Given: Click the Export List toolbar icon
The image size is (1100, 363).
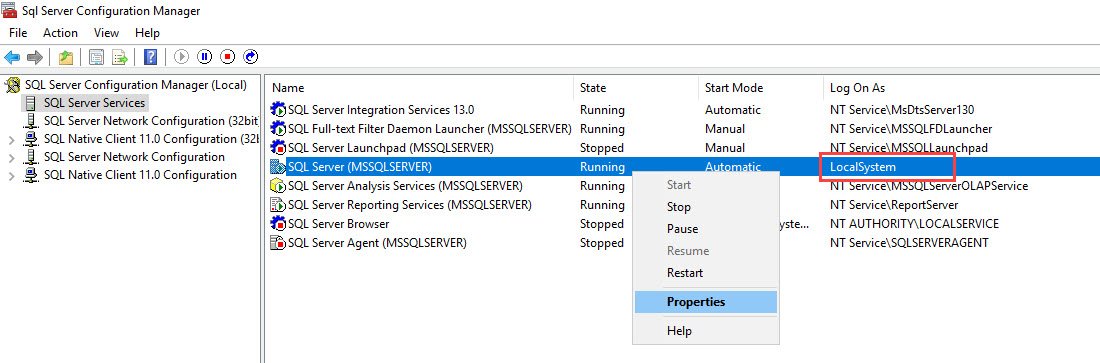Looking at the screenshot, I should 120,57.
